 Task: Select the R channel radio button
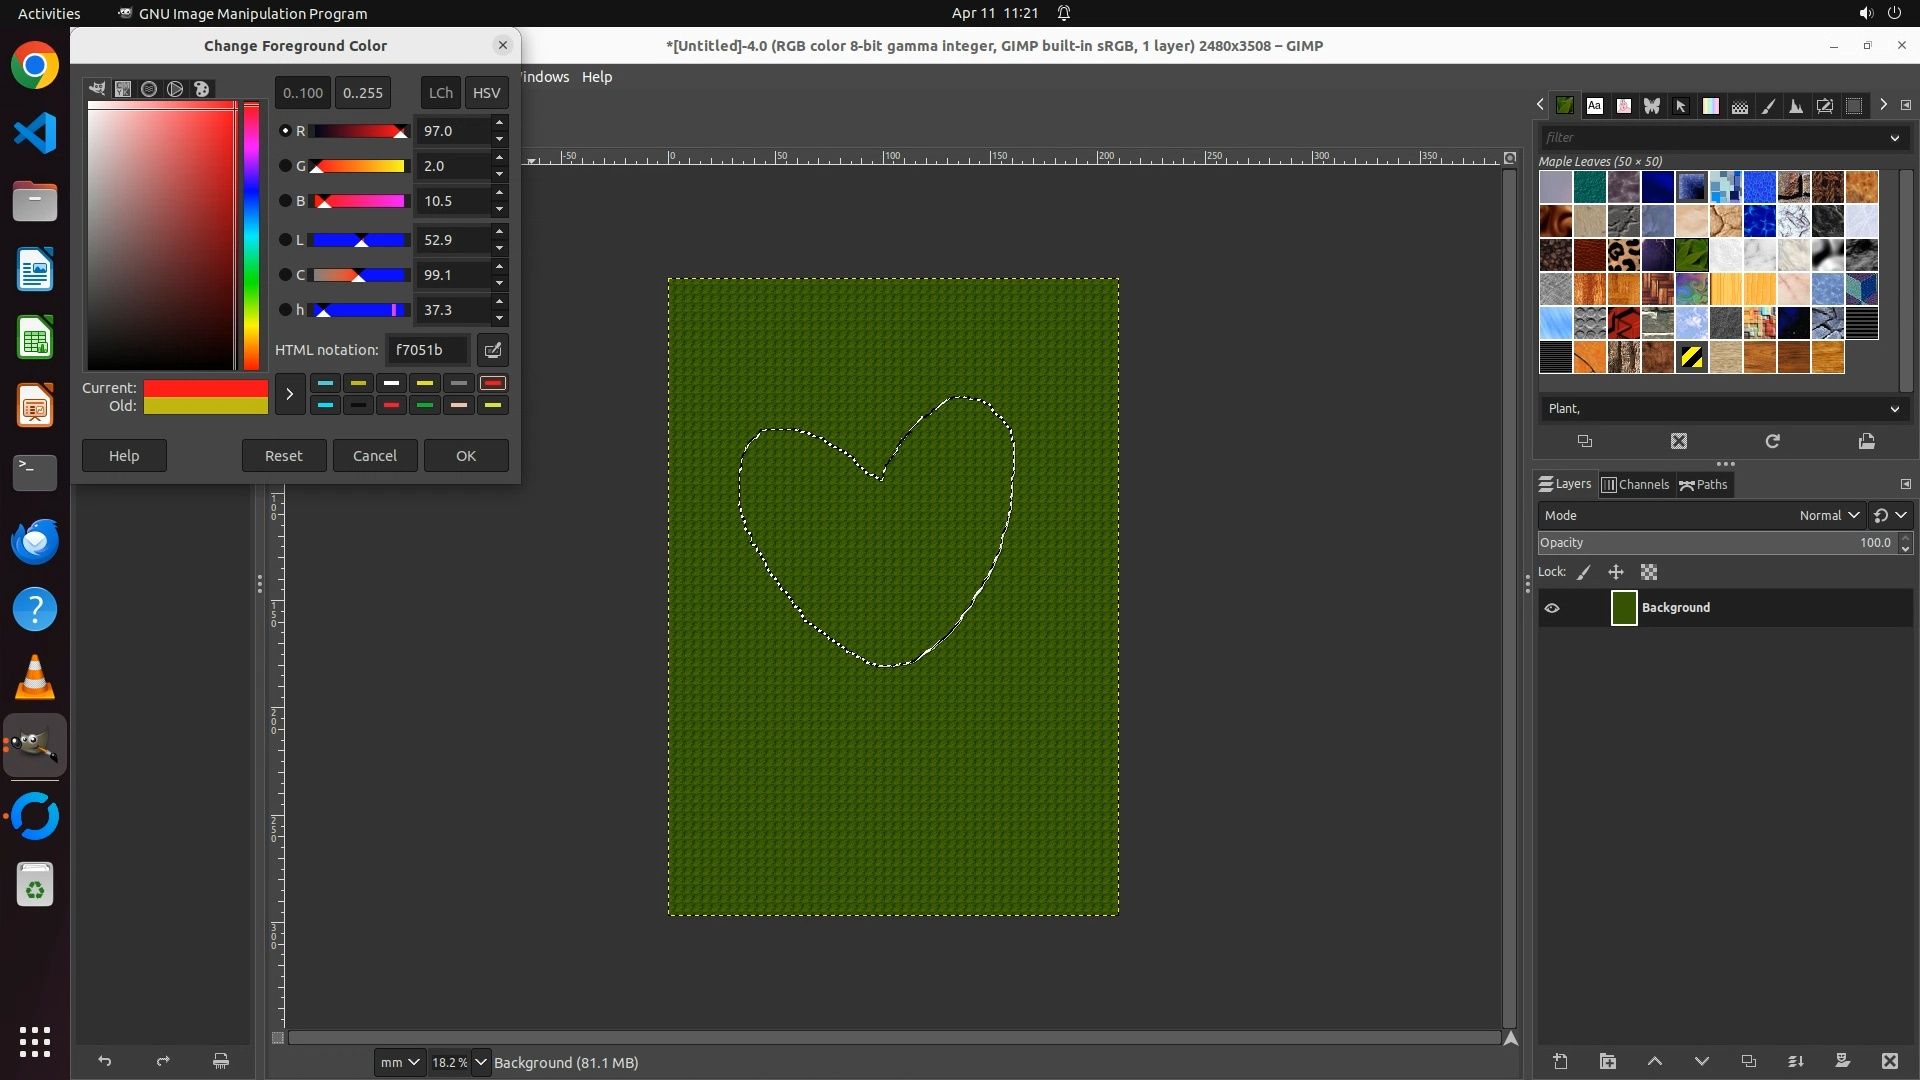click(285, 131)
